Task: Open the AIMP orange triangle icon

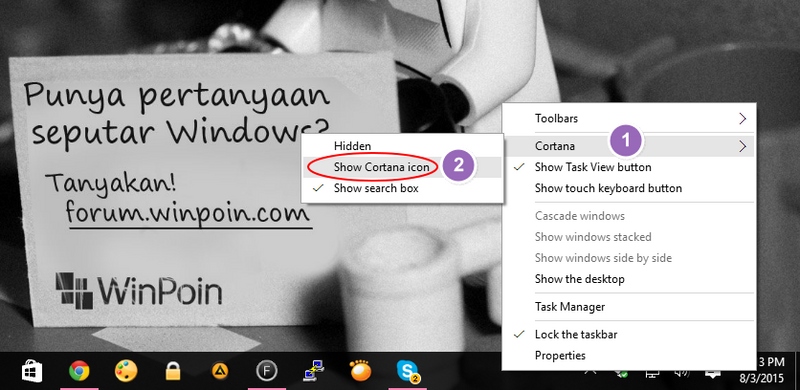Action: (220, 371)
